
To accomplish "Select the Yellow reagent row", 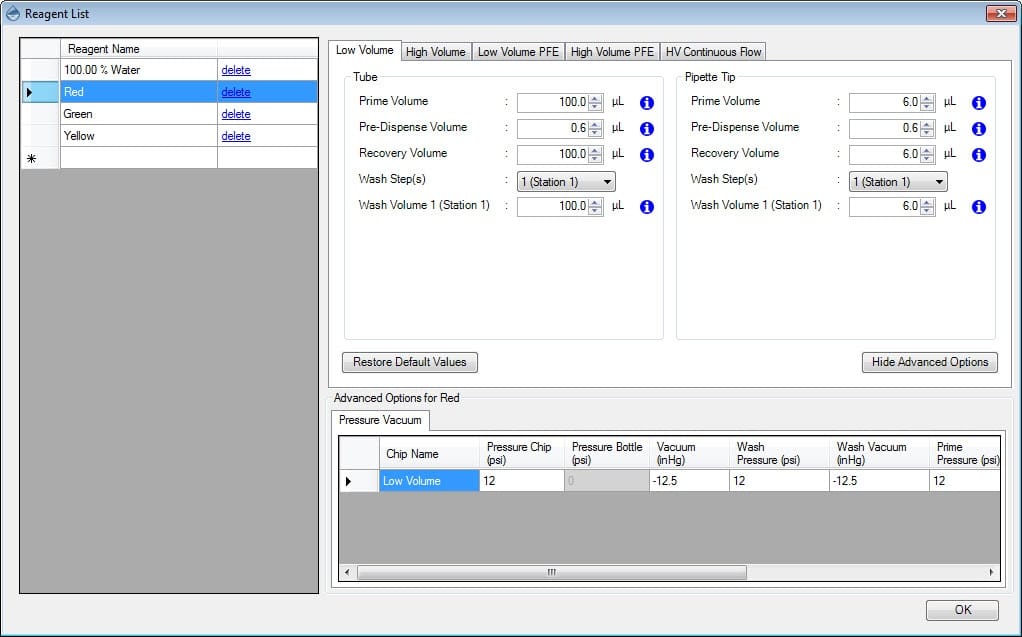I will 138,136.
